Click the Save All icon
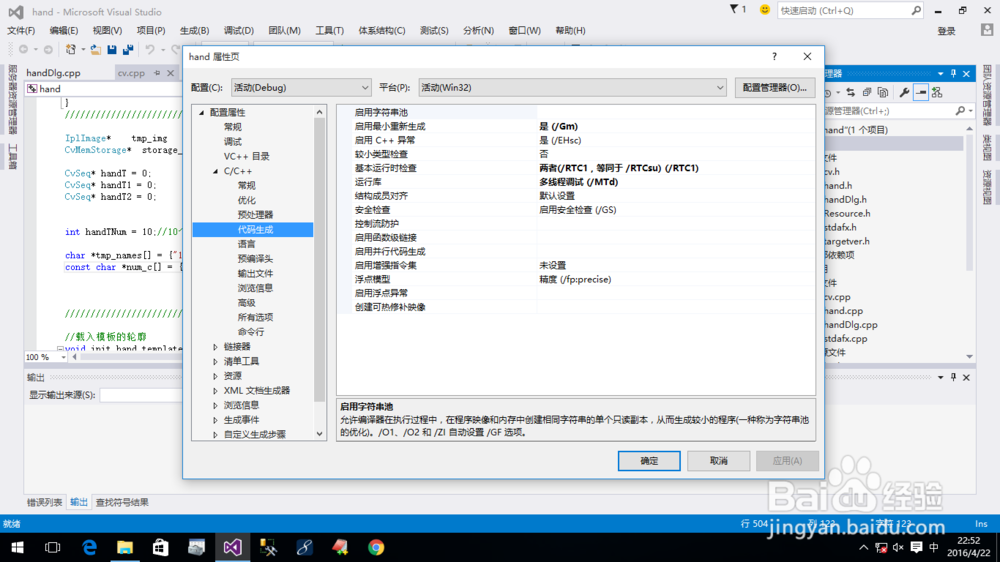 128,49
